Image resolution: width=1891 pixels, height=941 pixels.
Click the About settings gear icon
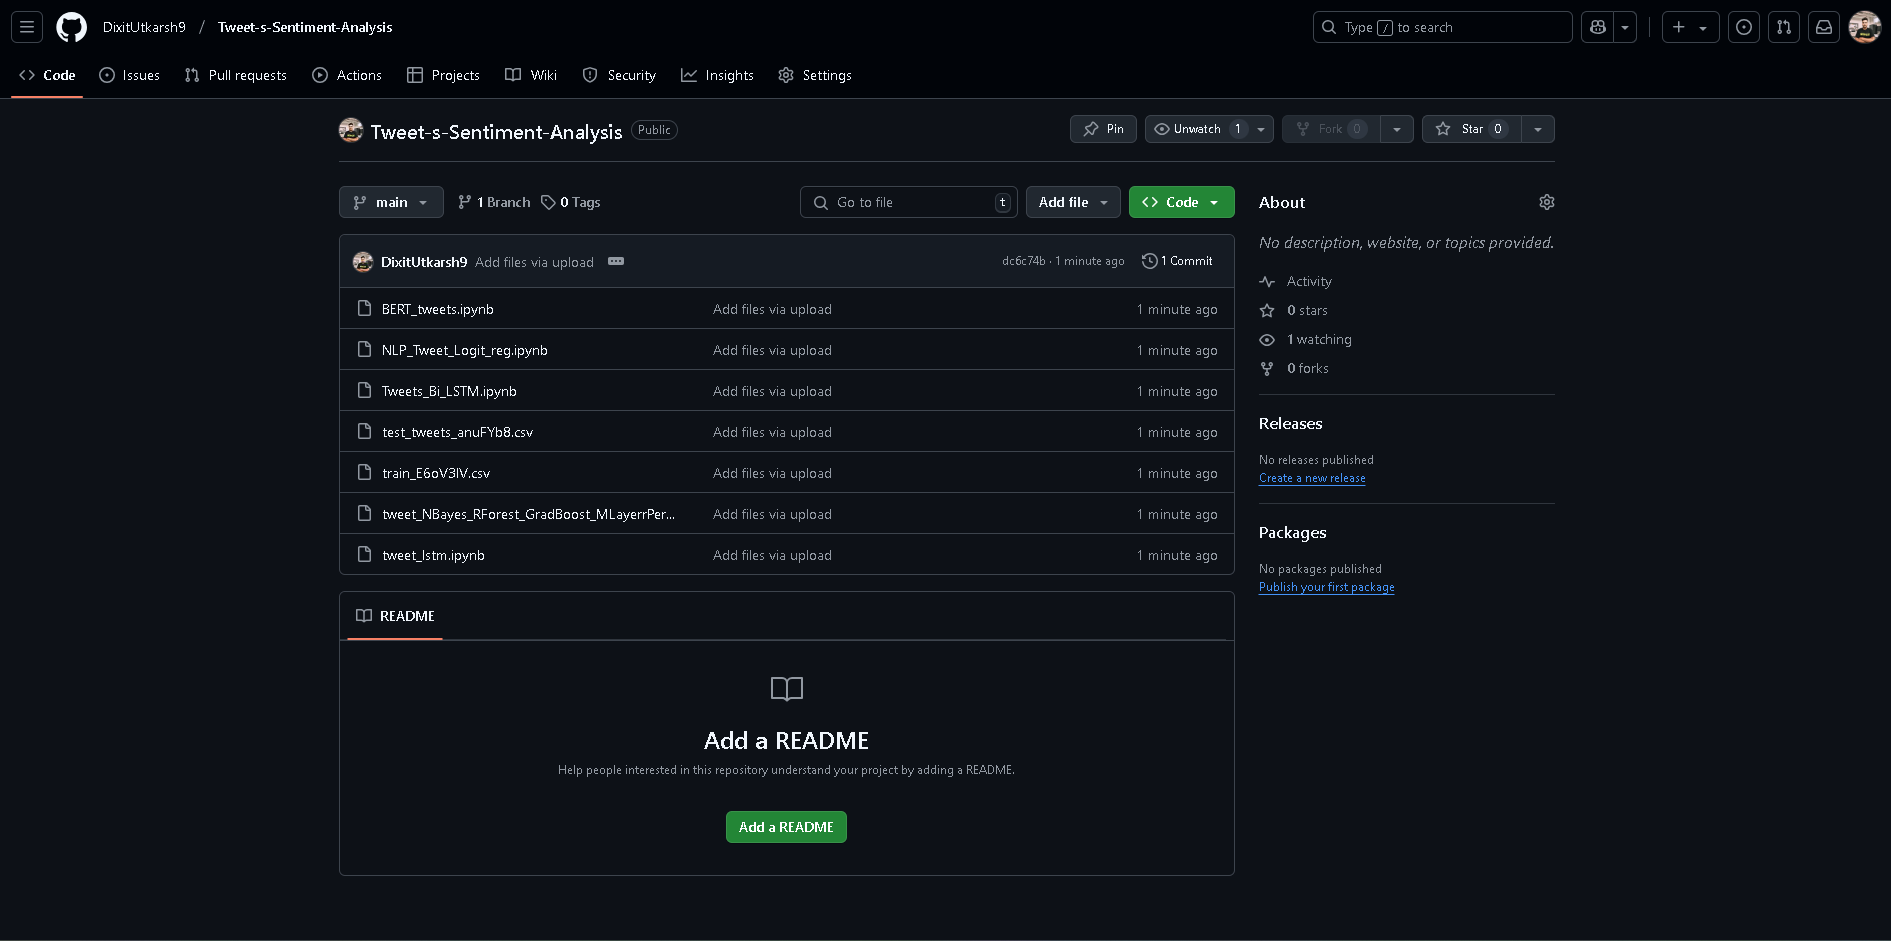(1547, 202)
